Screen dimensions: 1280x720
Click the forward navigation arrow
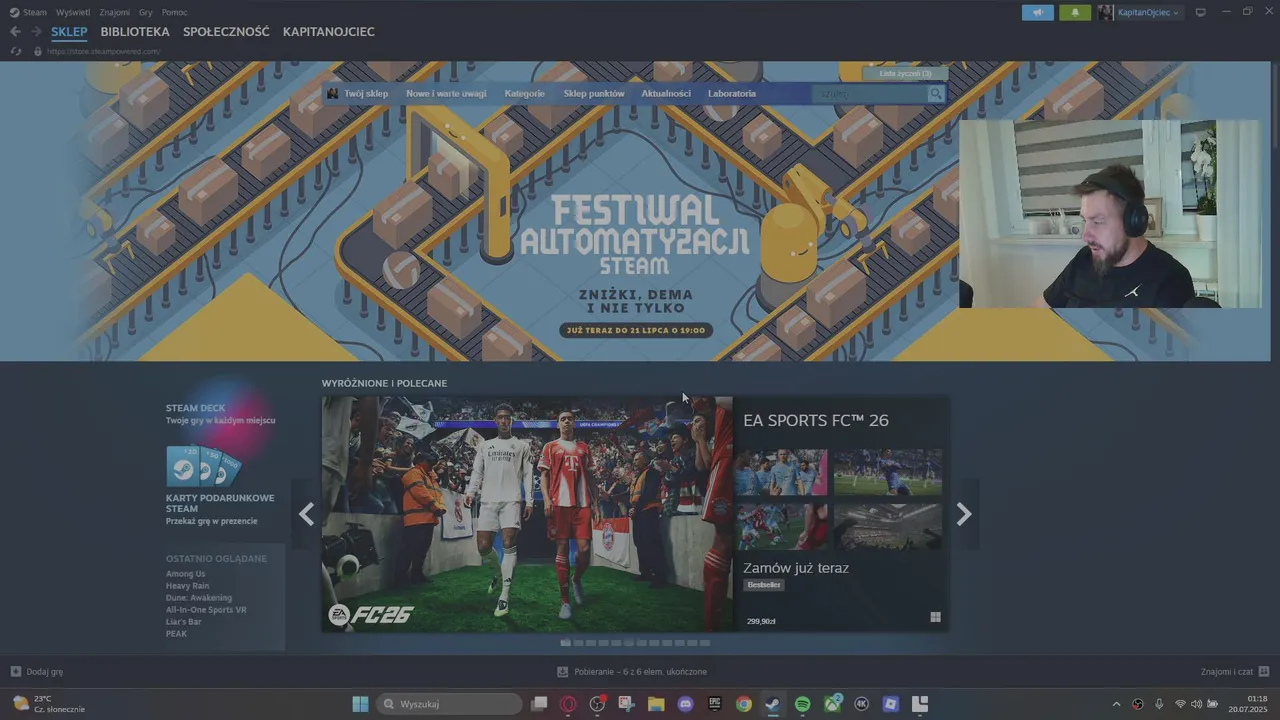tap(36, 32)
